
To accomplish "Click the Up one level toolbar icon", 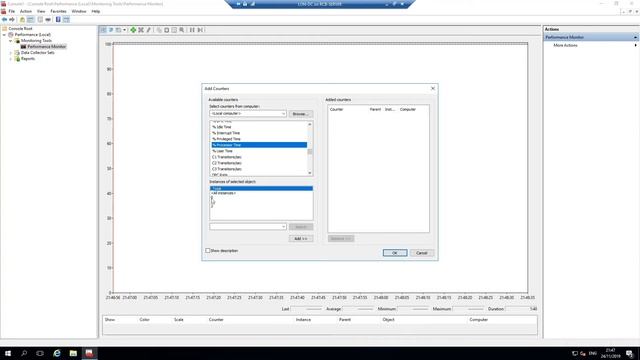I will click(x=22, y=20).
